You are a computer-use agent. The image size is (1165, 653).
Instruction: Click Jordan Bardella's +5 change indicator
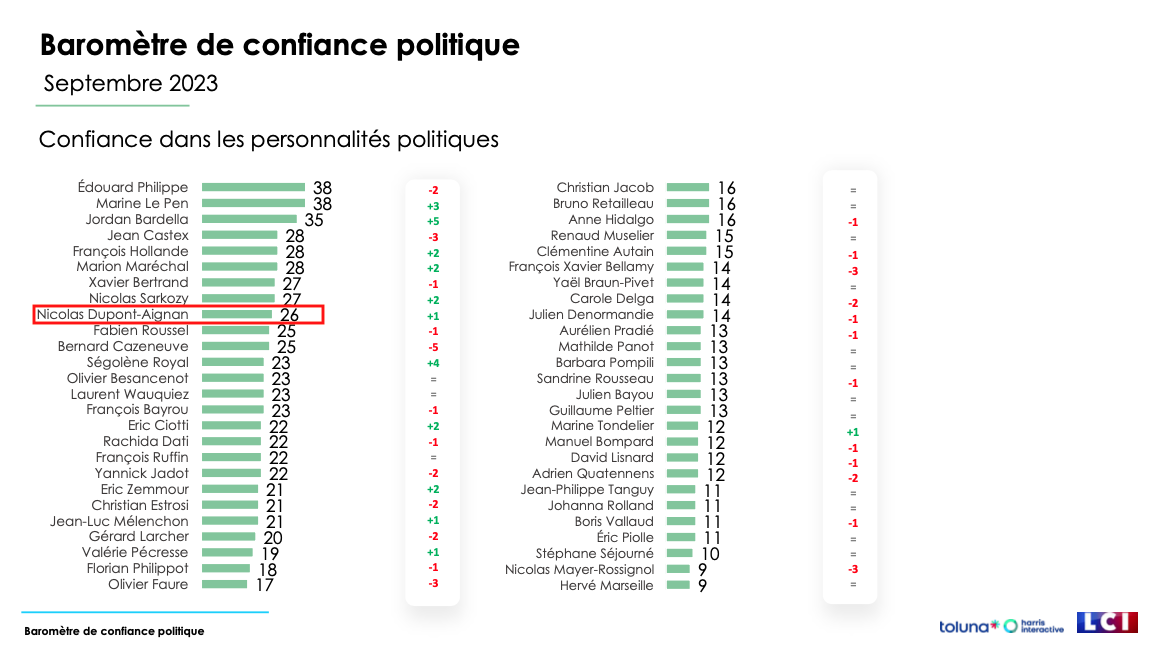pos(433,222)
